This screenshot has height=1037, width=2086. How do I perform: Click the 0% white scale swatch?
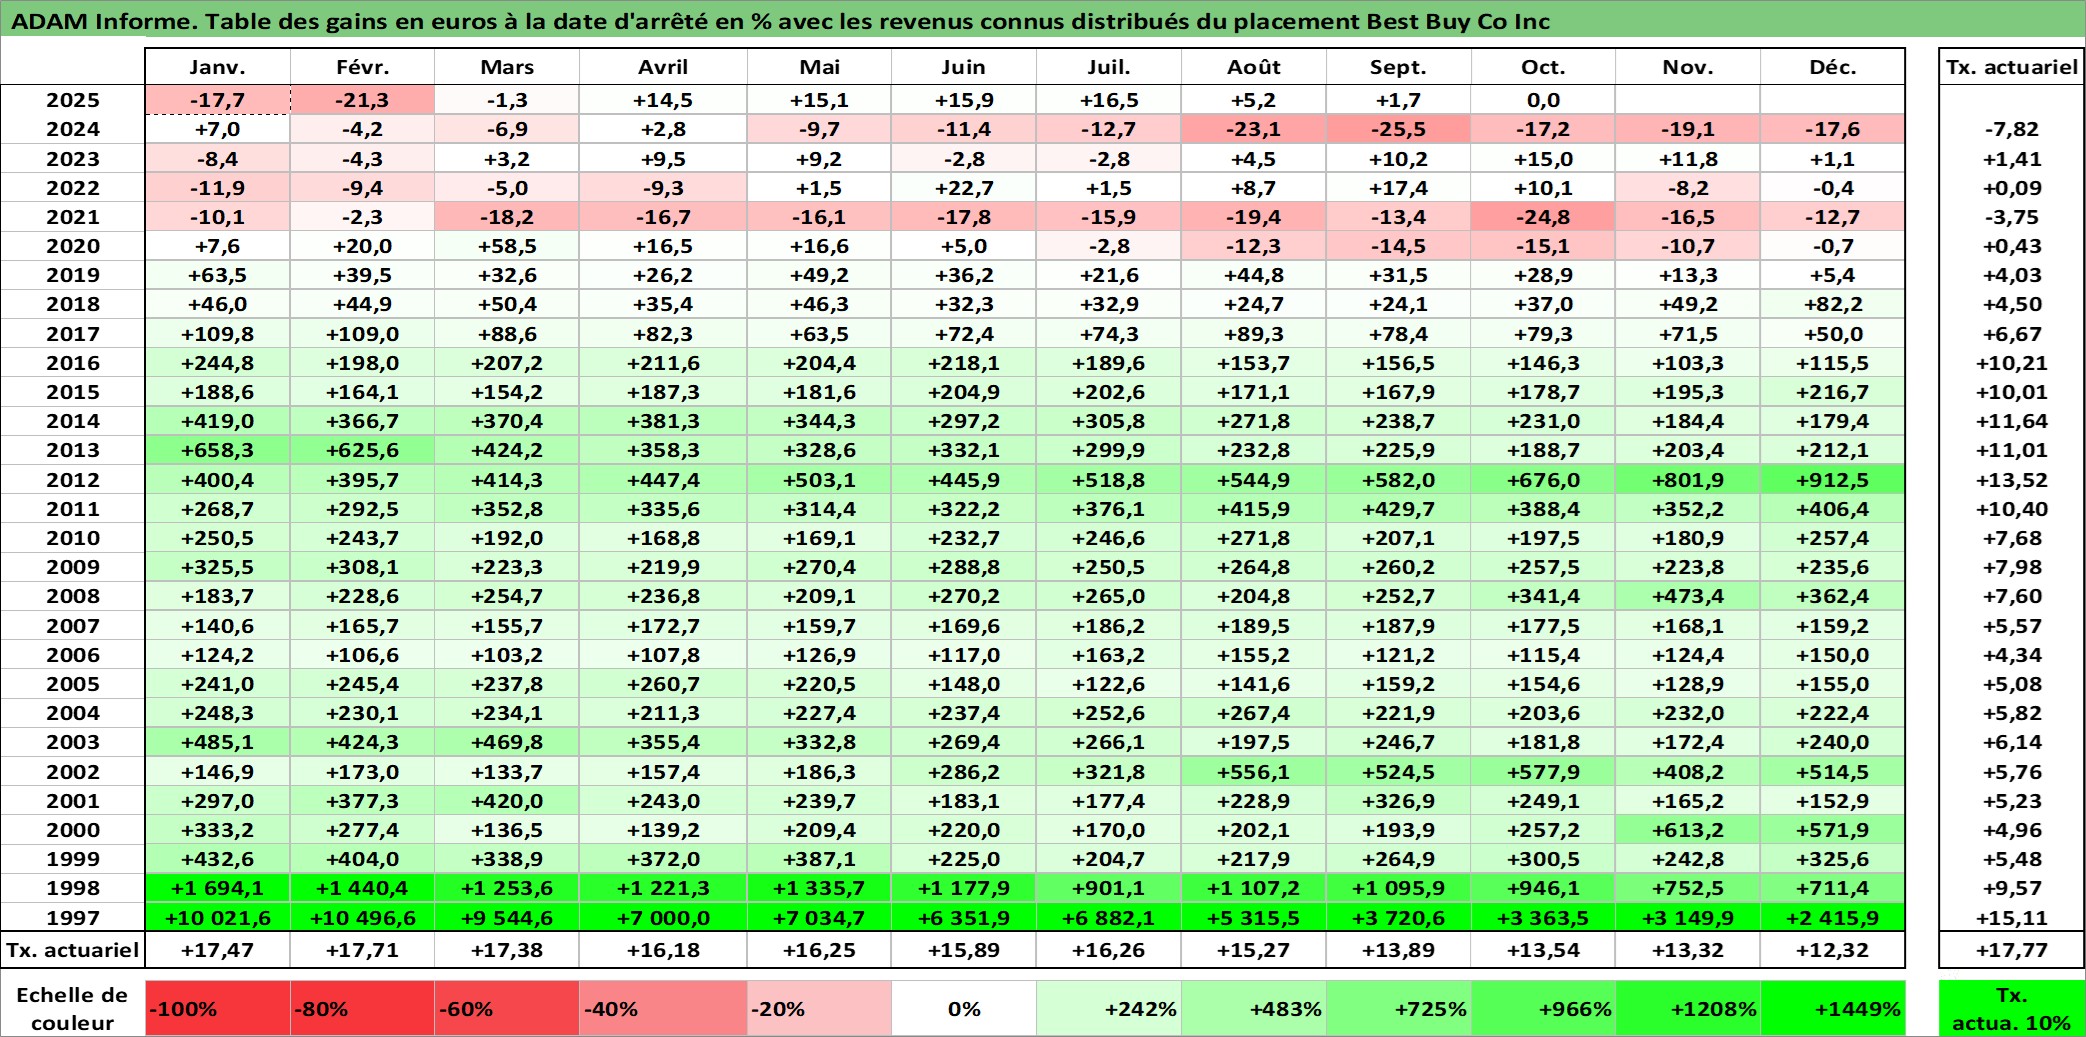coord(964,1008)
